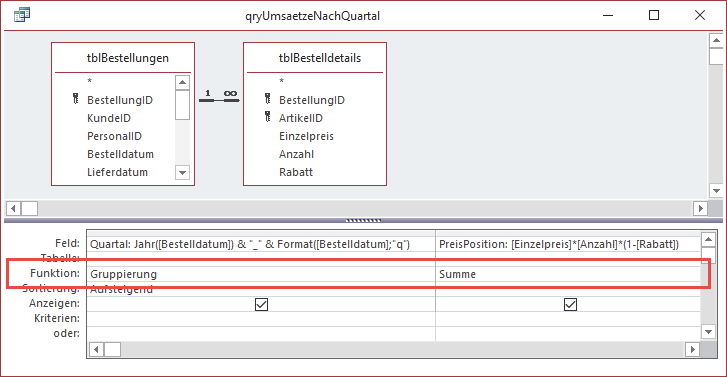Screen dimensions: 727x377
Task: Close the qryUmsaetzeNachQuartal query window
Action: (x=700, y=15)
